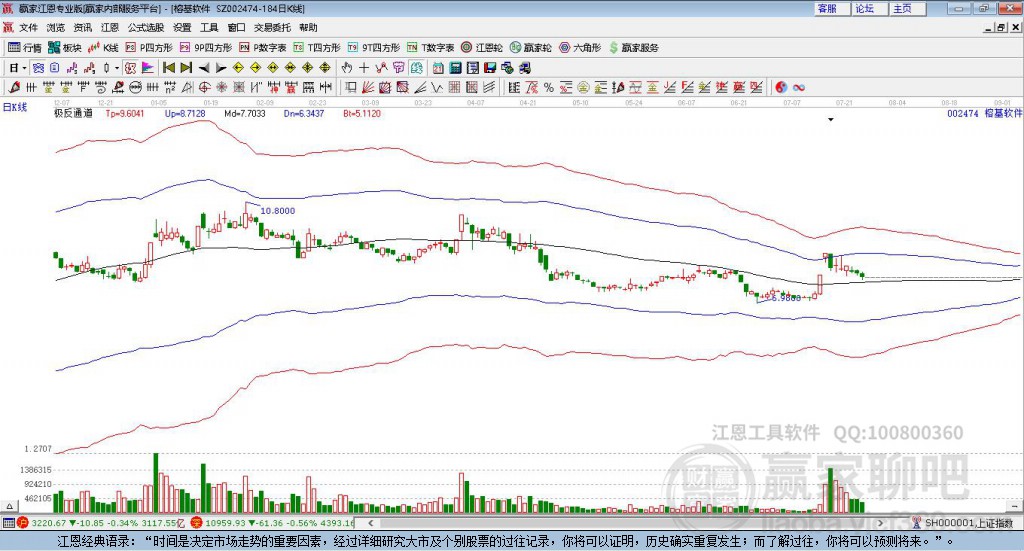Click the small triangle marker above chart

tap(831, 120)
